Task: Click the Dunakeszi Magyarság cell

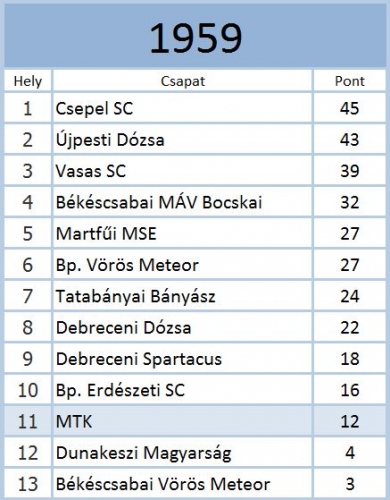Action: (x=182, y=453)
